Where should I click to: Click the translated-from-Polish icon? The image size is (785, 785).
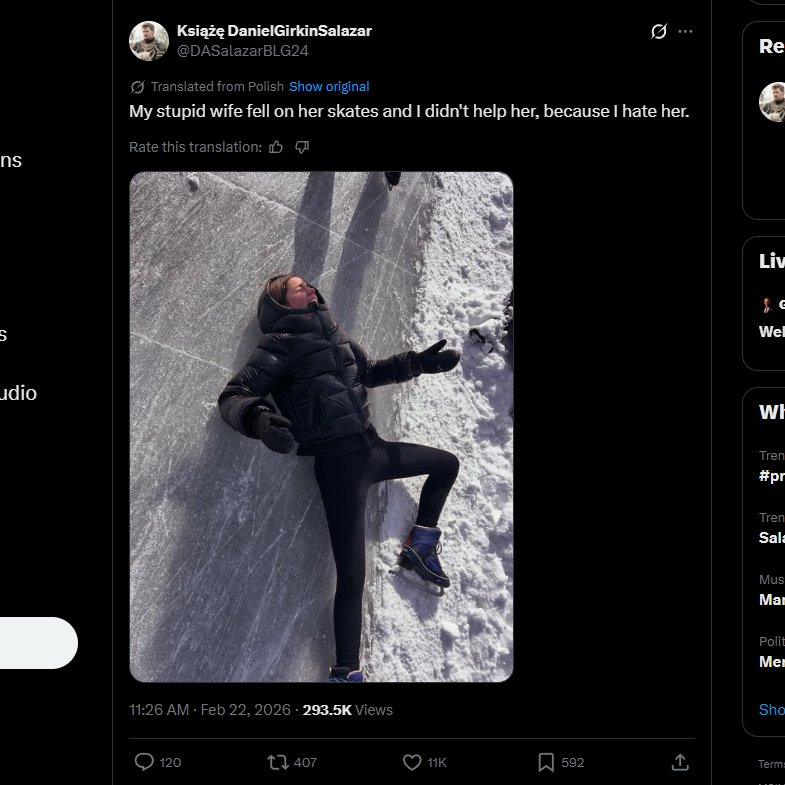(137, 87)
